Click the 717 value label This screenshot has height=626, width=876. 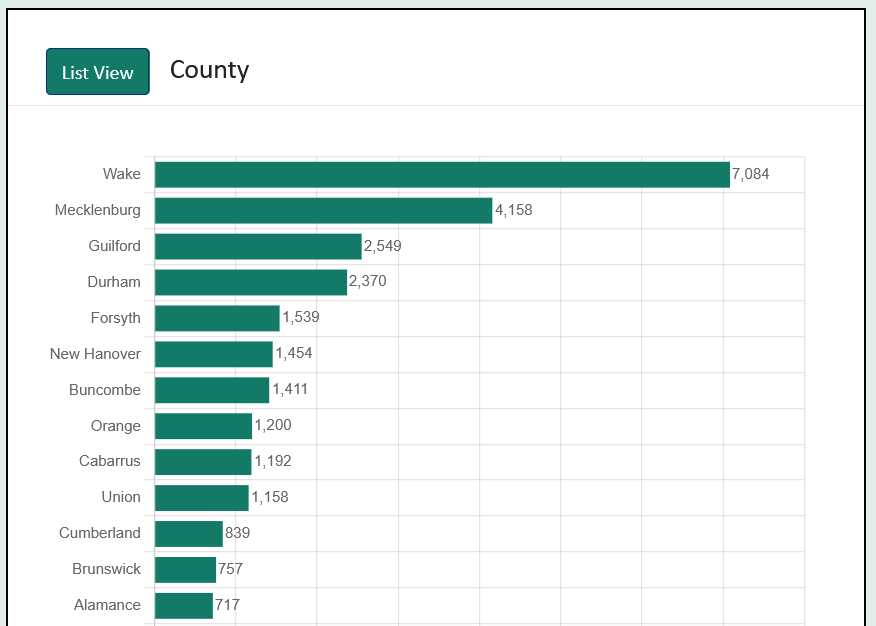227,605
